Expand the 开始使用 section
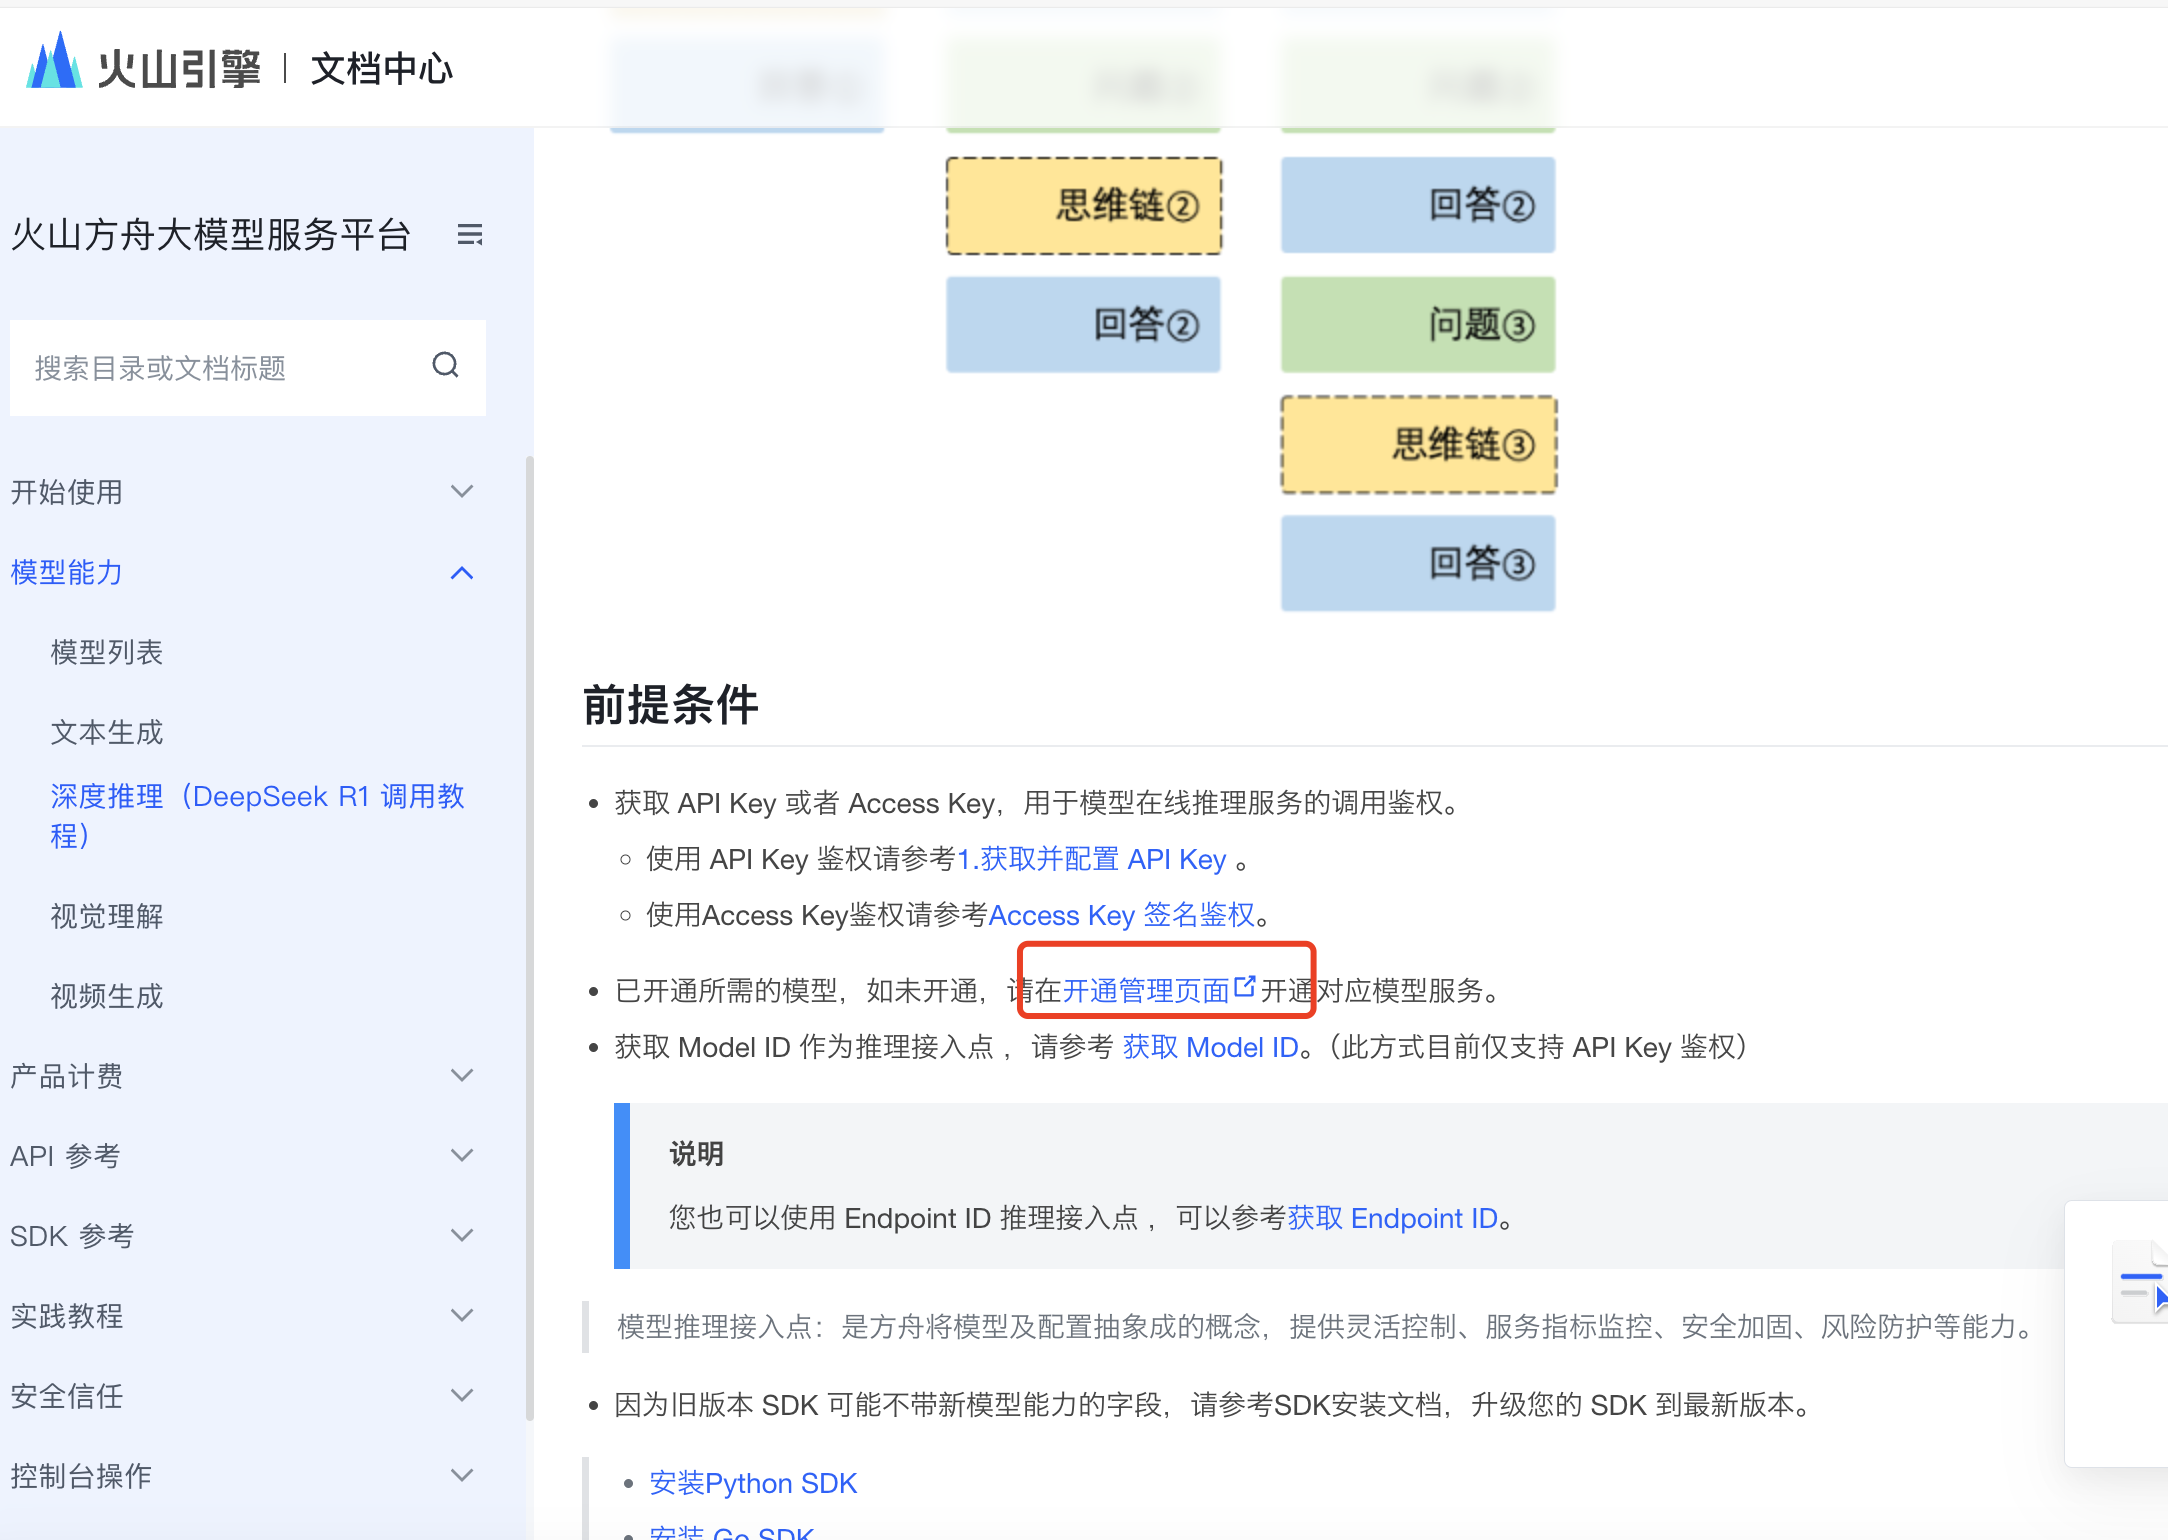Image resolution: width=2168 pixels, height=1540 pixels. pos(462,492)
